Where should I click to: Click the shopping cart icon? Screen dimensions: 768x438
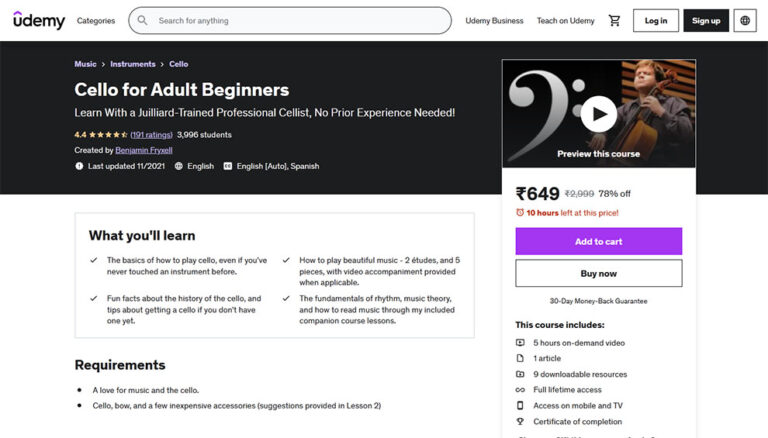pos(614,21)
